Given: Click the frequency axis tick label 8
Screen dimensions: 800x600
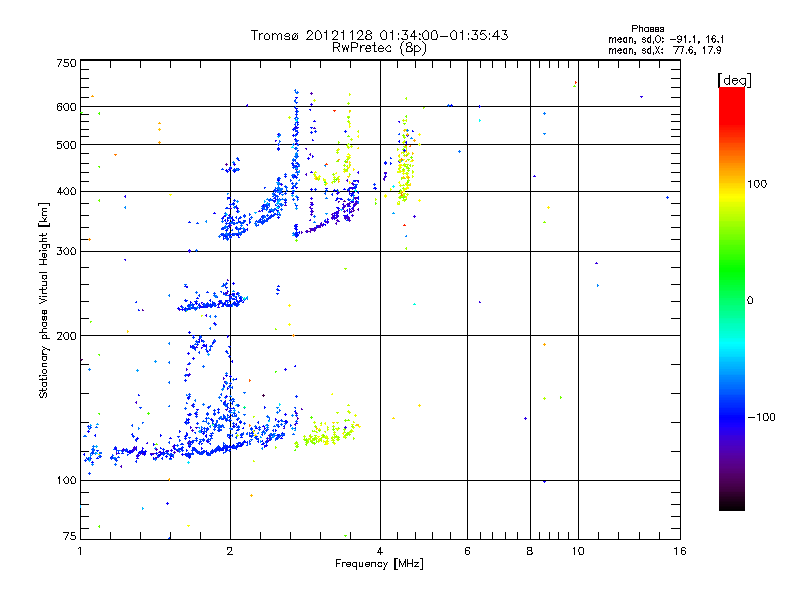Looking at the screenshot, I should (530, 551).
